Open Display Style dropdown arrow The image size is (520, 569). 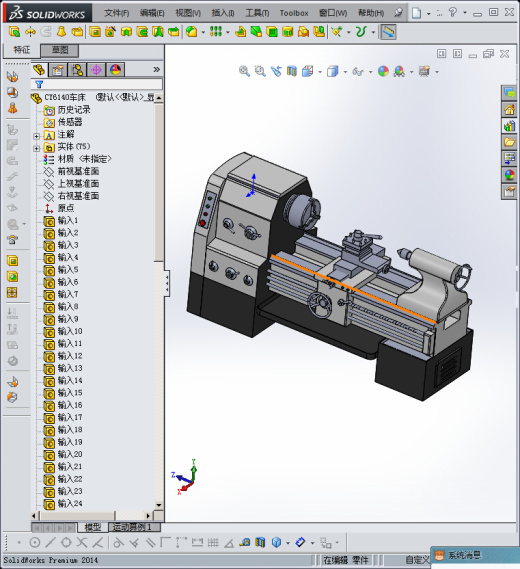[345, 72]
